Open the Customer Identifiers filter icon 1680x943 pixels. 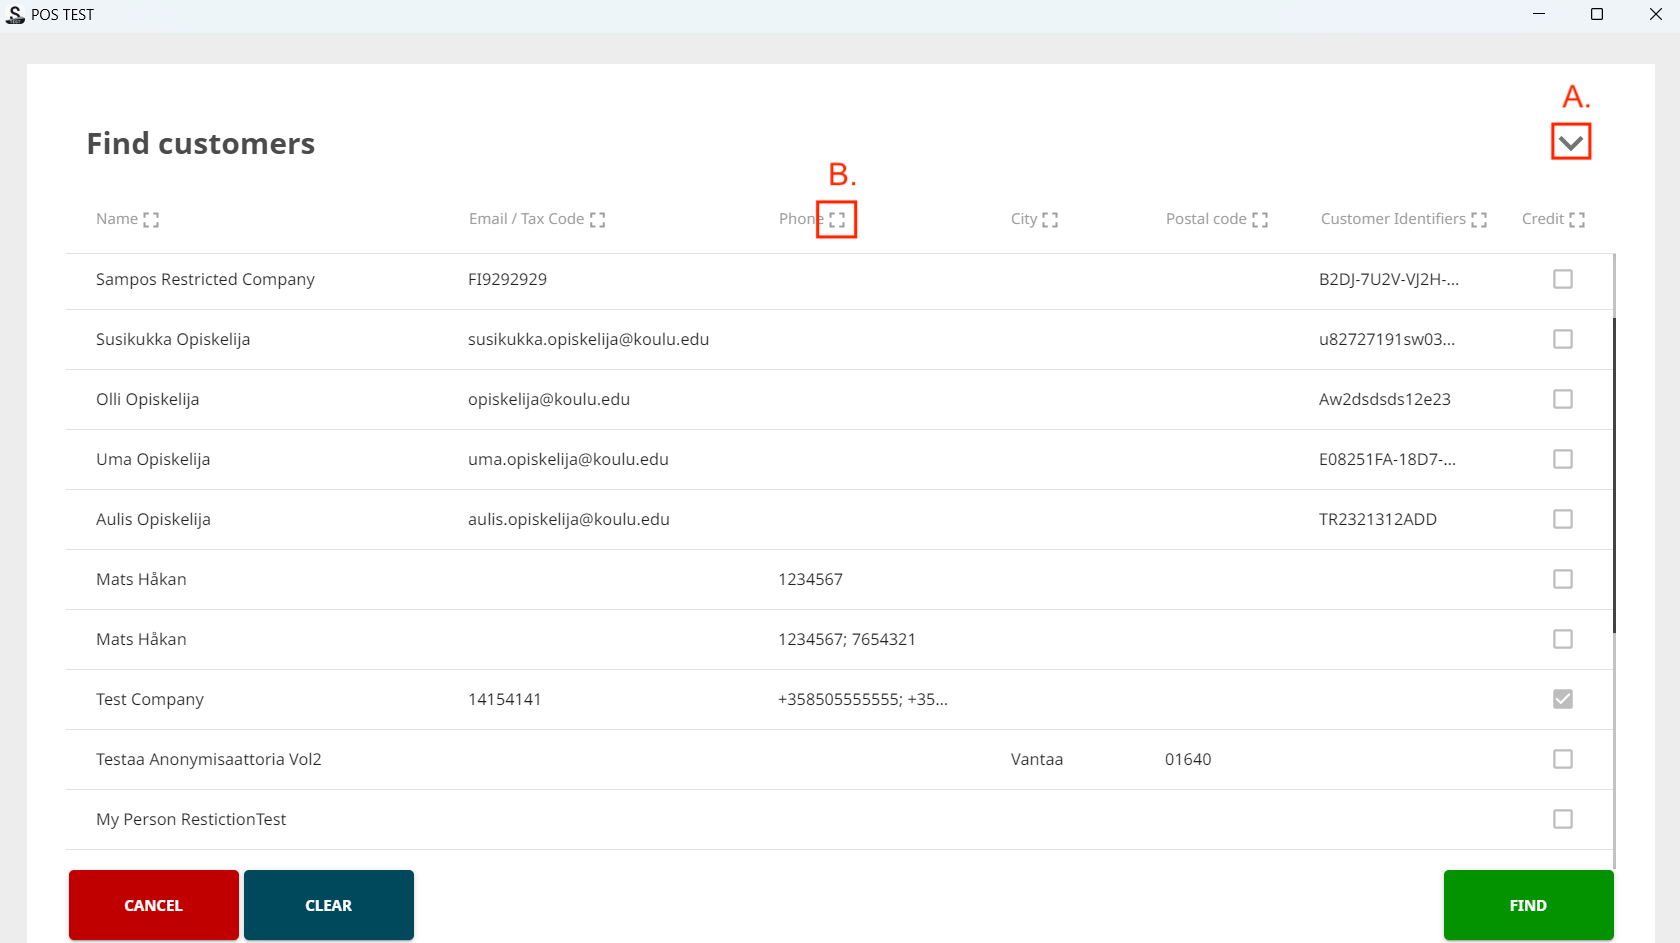click(x=1479, y=219)
